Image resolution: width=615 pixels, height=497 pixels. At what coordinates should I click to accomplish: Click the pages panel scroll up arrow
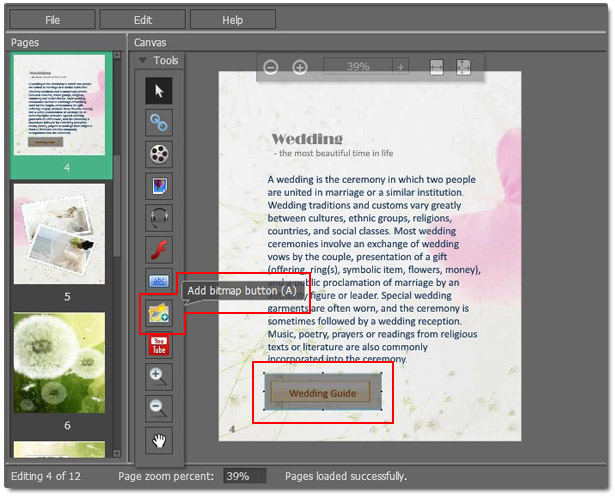pos(117,55)
